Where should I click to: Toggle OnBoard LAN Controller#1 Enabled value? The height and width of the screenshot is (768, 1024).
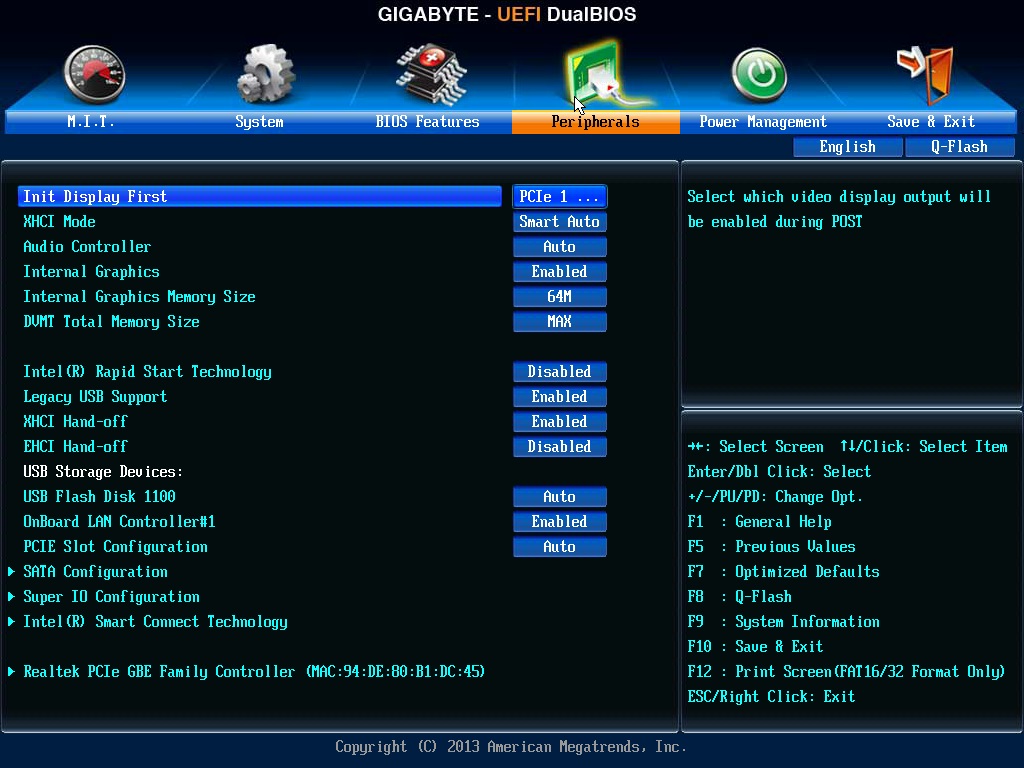(560, 522)
